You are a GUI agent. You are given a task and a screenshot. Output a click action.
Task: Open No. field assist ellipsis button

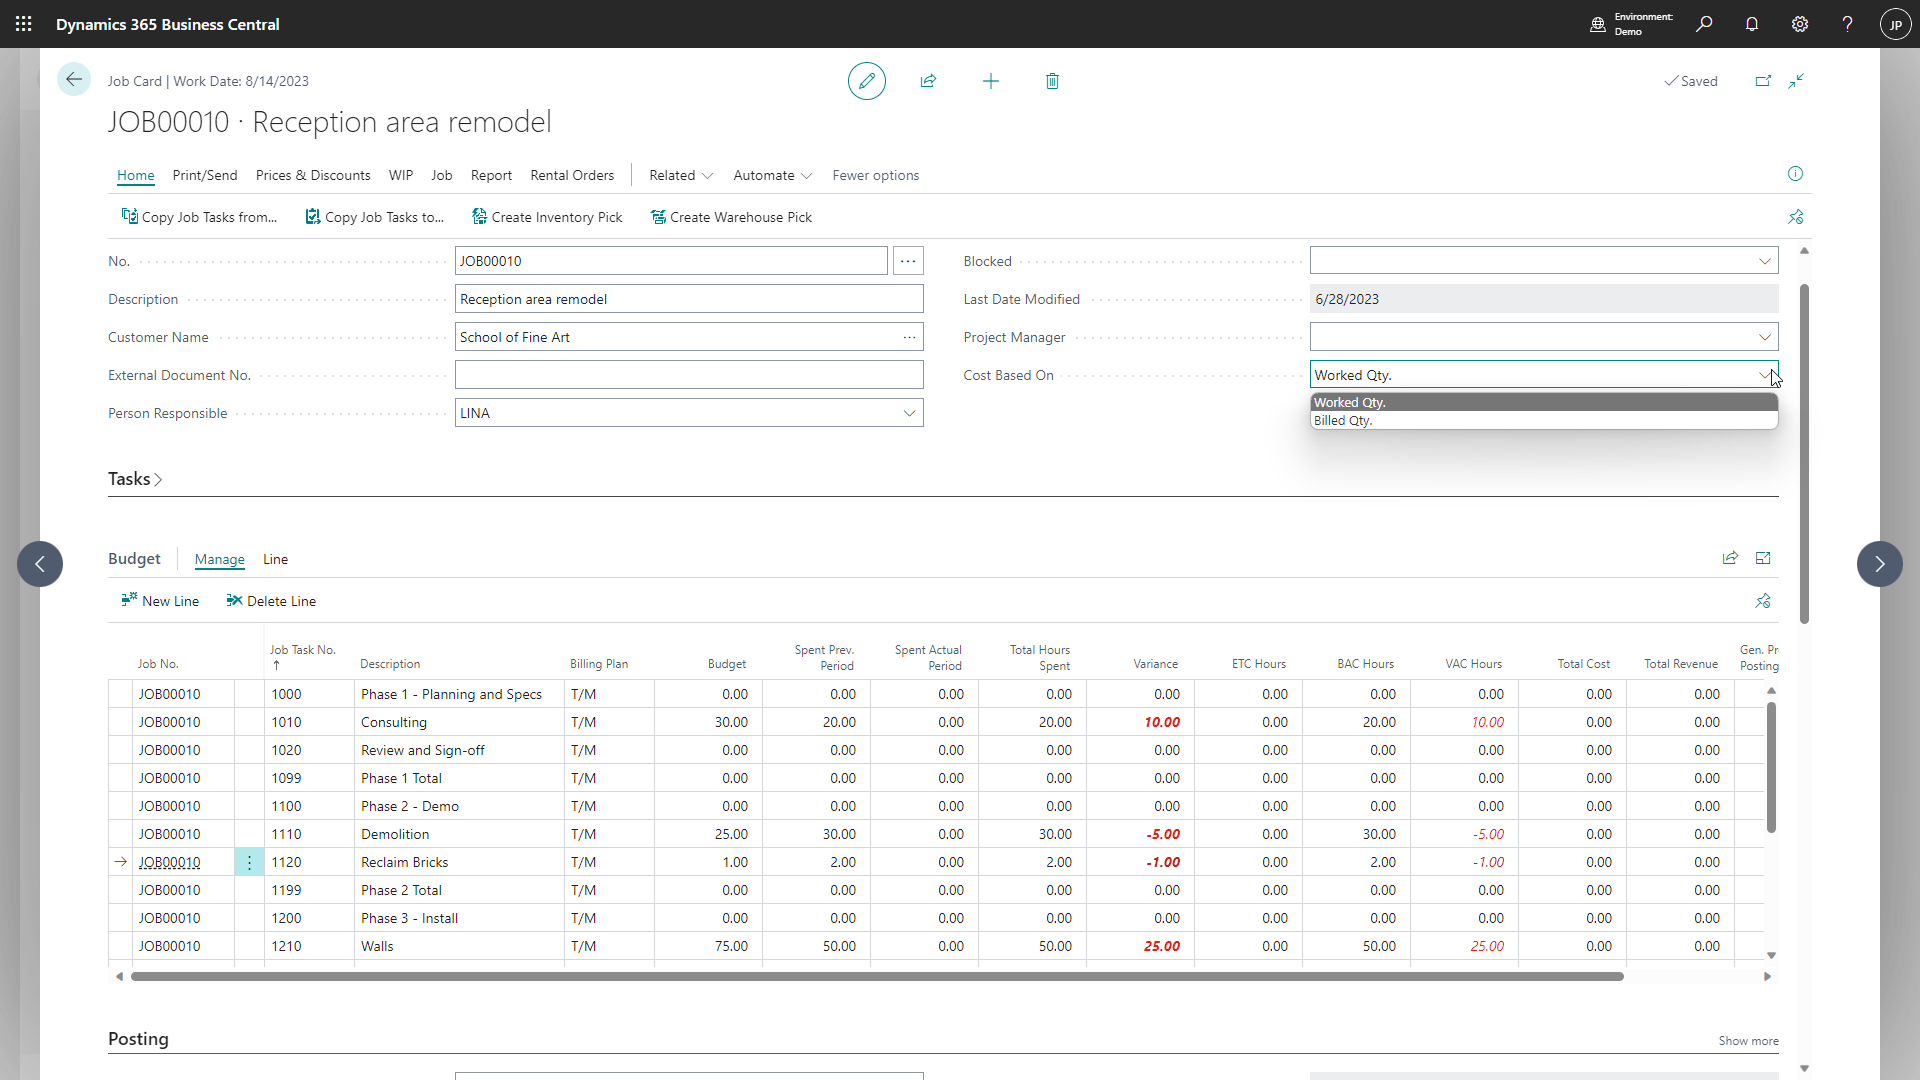coord(908,261)
